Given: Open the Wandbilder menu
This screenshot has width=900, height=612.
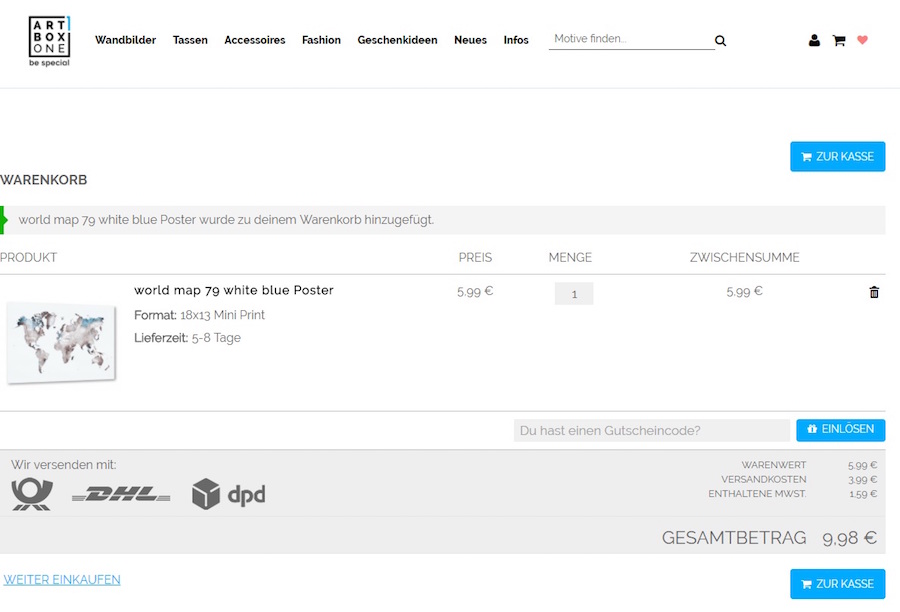Looking at the screenshot, I should point(125,40).
